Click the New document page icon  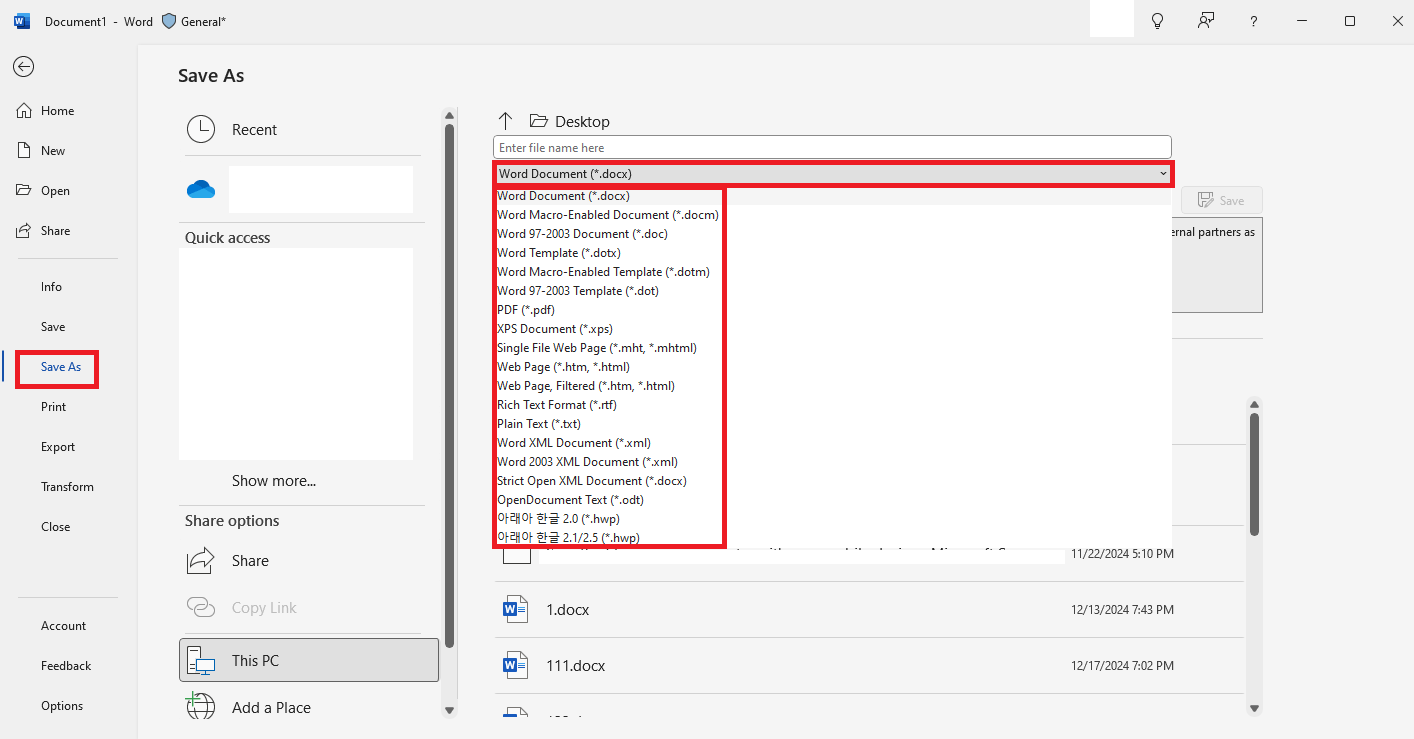click(24, 151)
